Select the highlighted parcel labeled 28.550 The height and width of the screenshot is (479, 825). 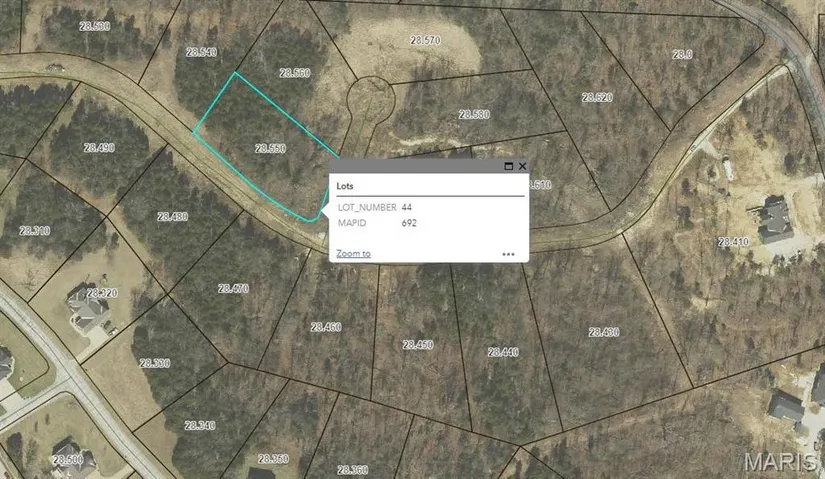[269, 148]
